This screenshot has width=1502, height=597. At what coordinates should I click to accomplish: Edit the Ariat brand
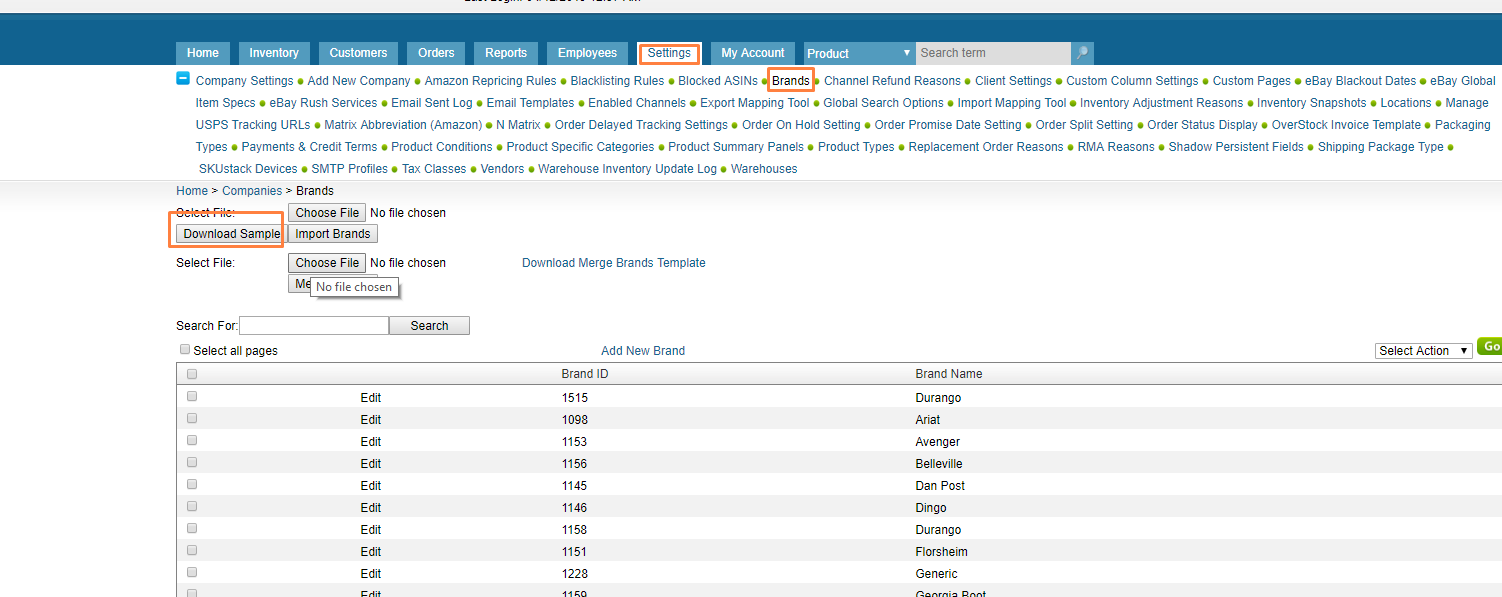pyautogui.click(x=371, y=420)
